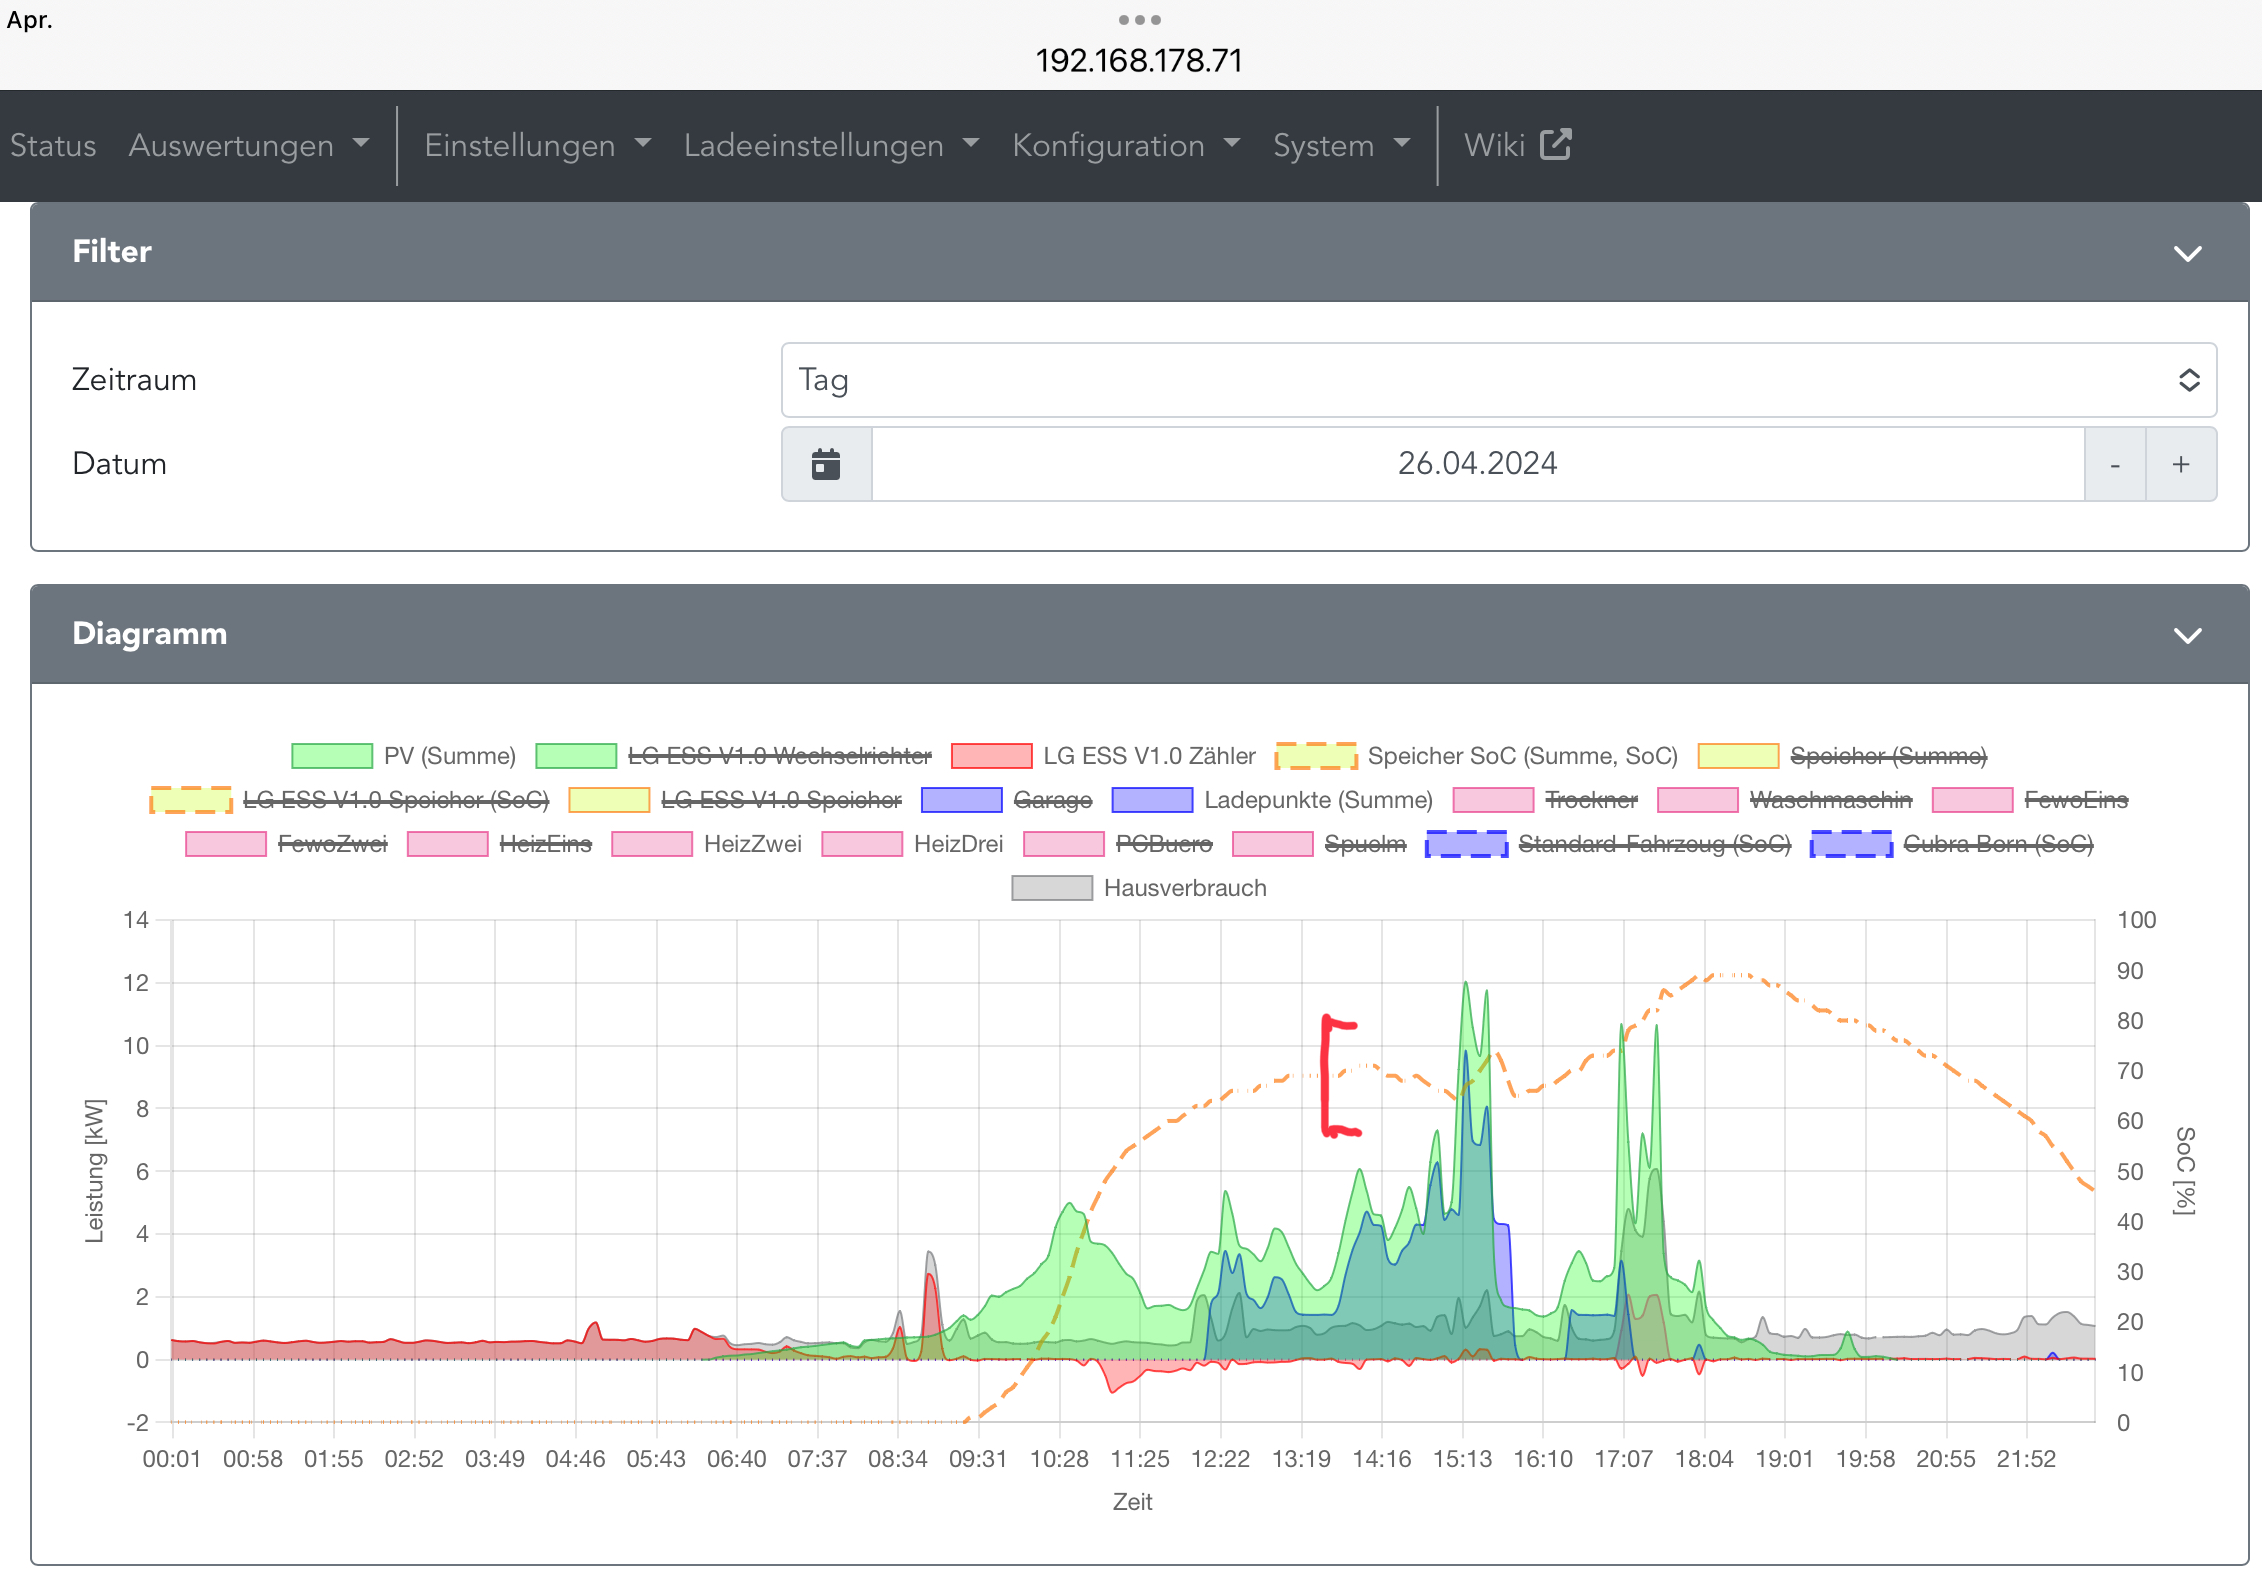Open the Auswertungen dropdown menu

click(x=249, y=146)
